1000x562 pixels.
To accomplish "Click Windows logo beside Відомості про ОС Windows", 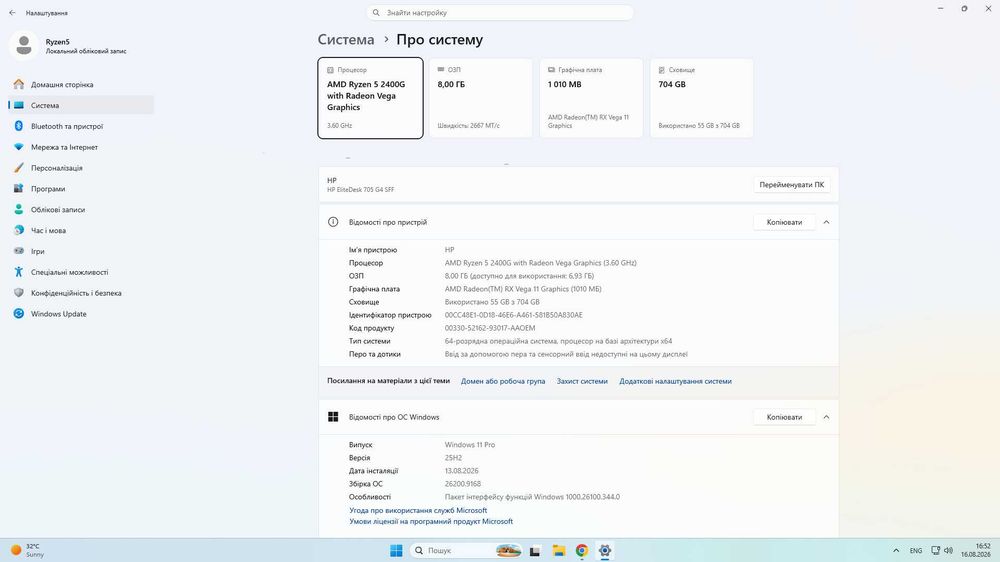I will (333, 417).
